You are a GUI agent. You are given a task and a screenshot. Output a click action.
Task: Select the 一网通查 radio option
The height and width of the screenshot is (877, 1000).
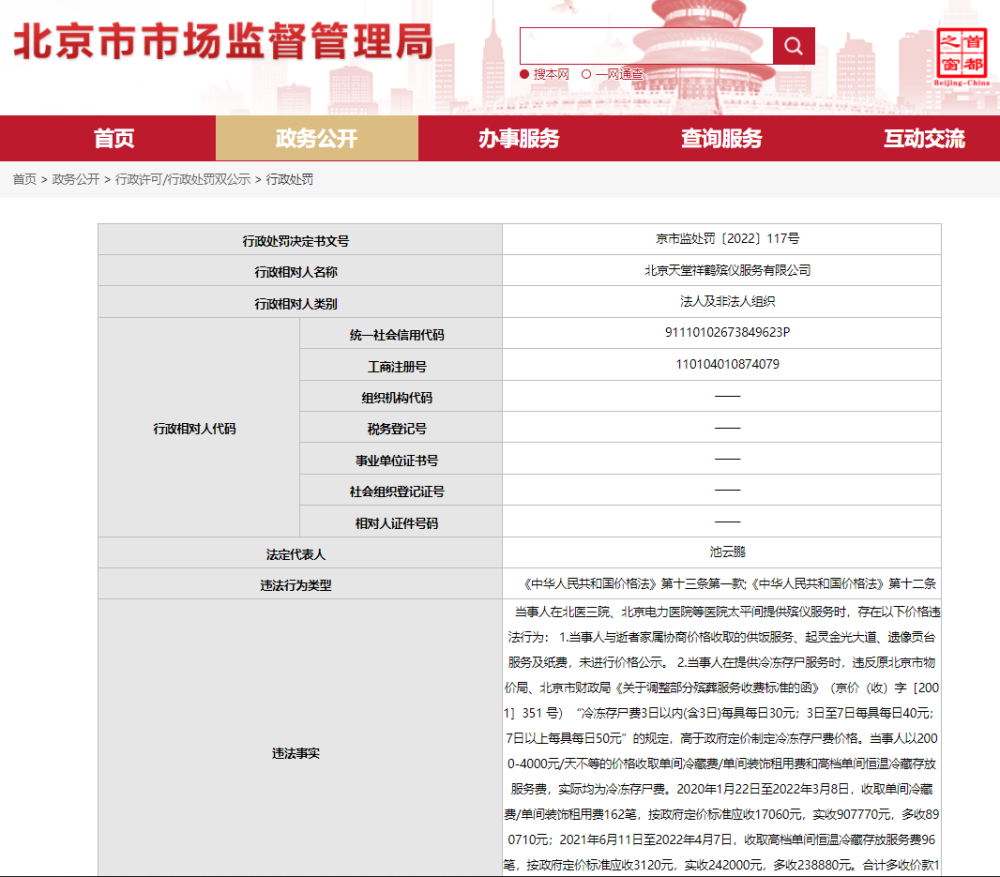pyautogui.click(x=612, y=74)
